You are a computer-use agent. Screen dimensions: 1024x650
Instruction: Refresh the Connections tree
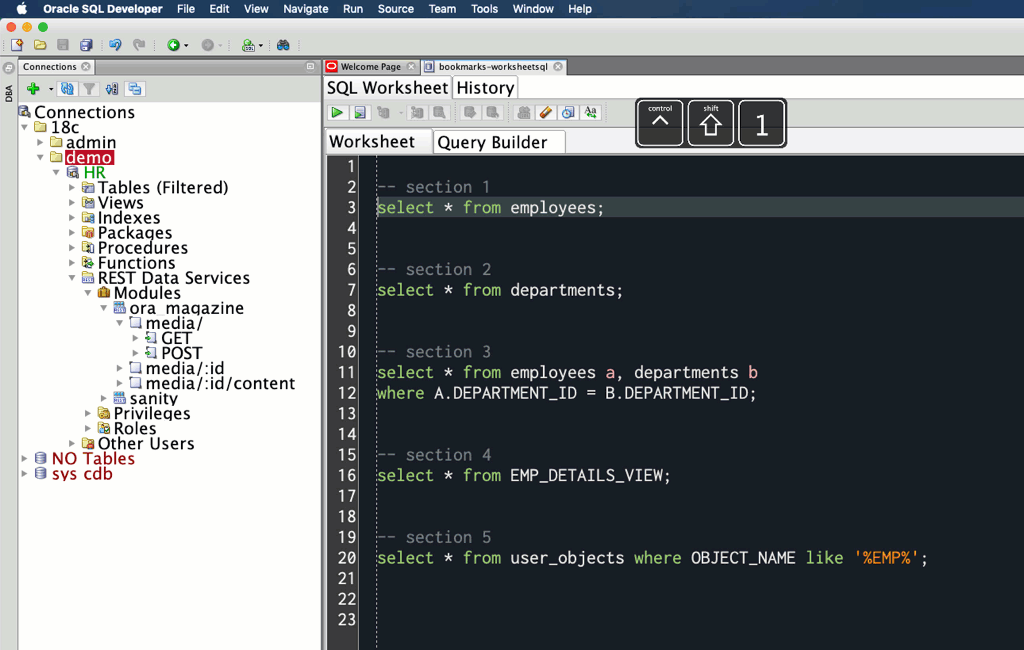coord(67,89)
